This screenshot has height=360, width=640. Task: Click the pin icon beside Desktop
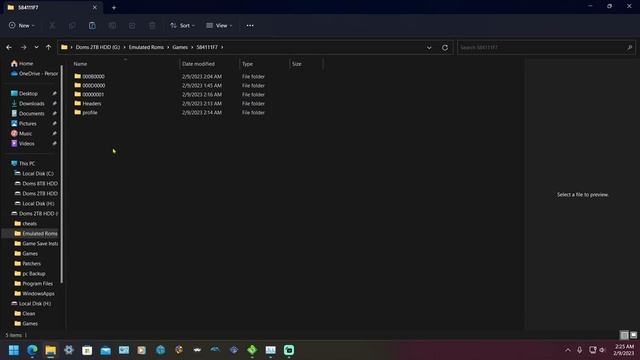54,93
